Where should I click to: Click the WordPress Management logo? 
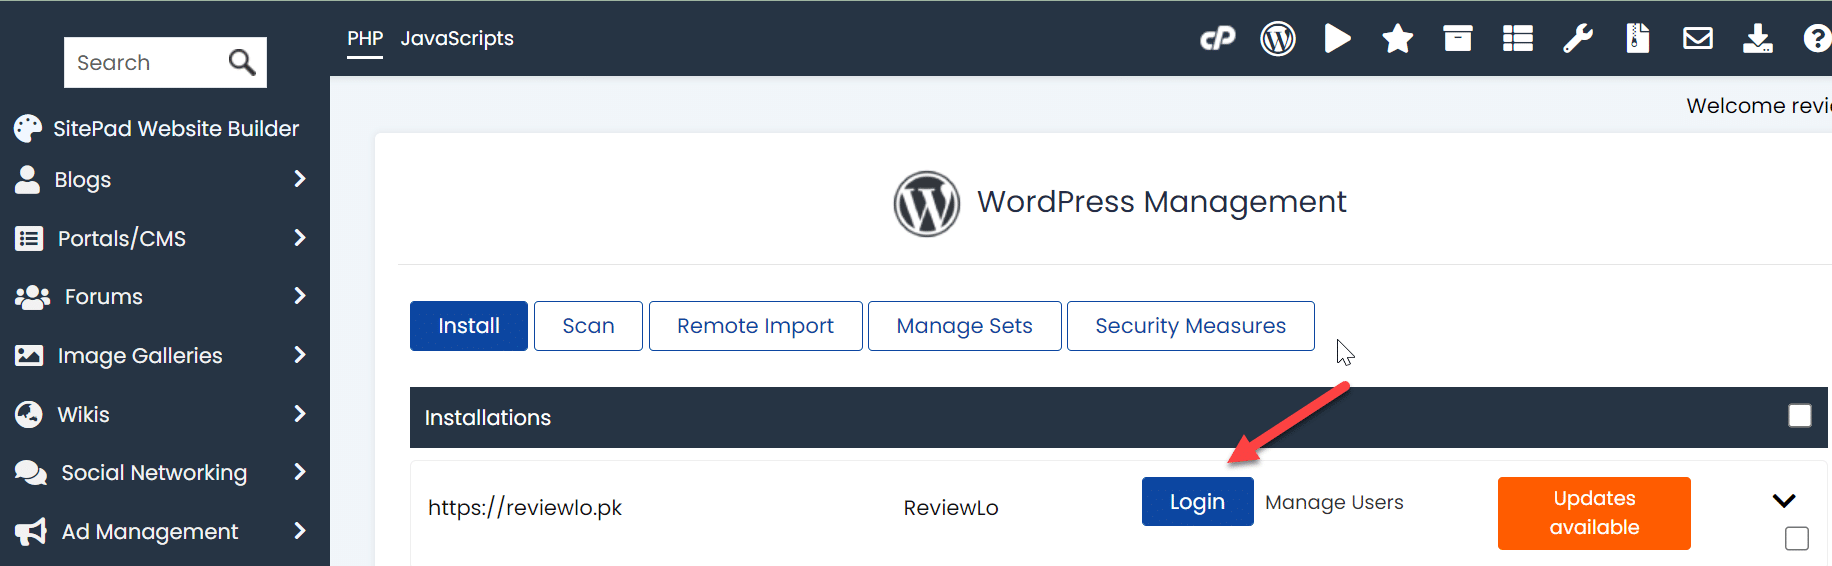coord(926,204)
